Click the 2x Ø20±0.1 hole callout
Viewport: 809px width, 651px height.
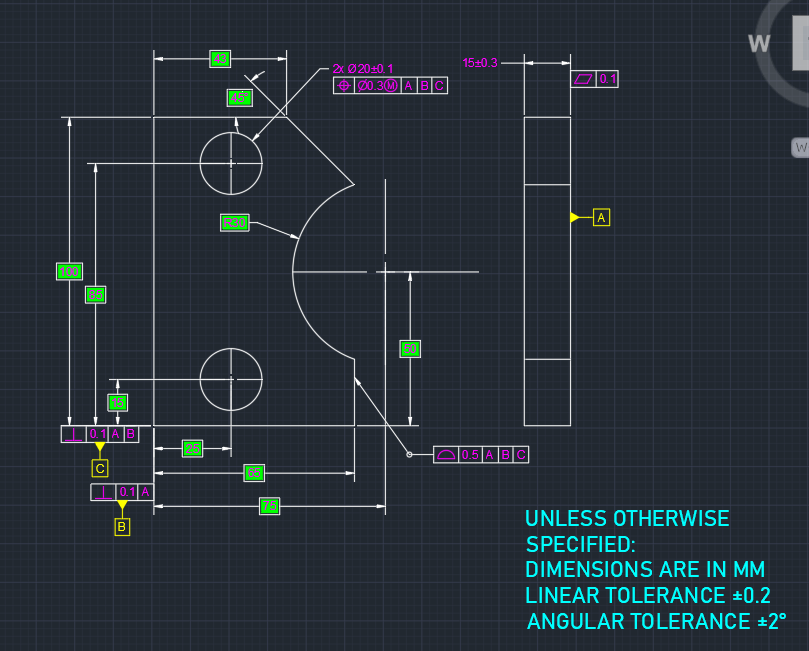pos(363,69)
